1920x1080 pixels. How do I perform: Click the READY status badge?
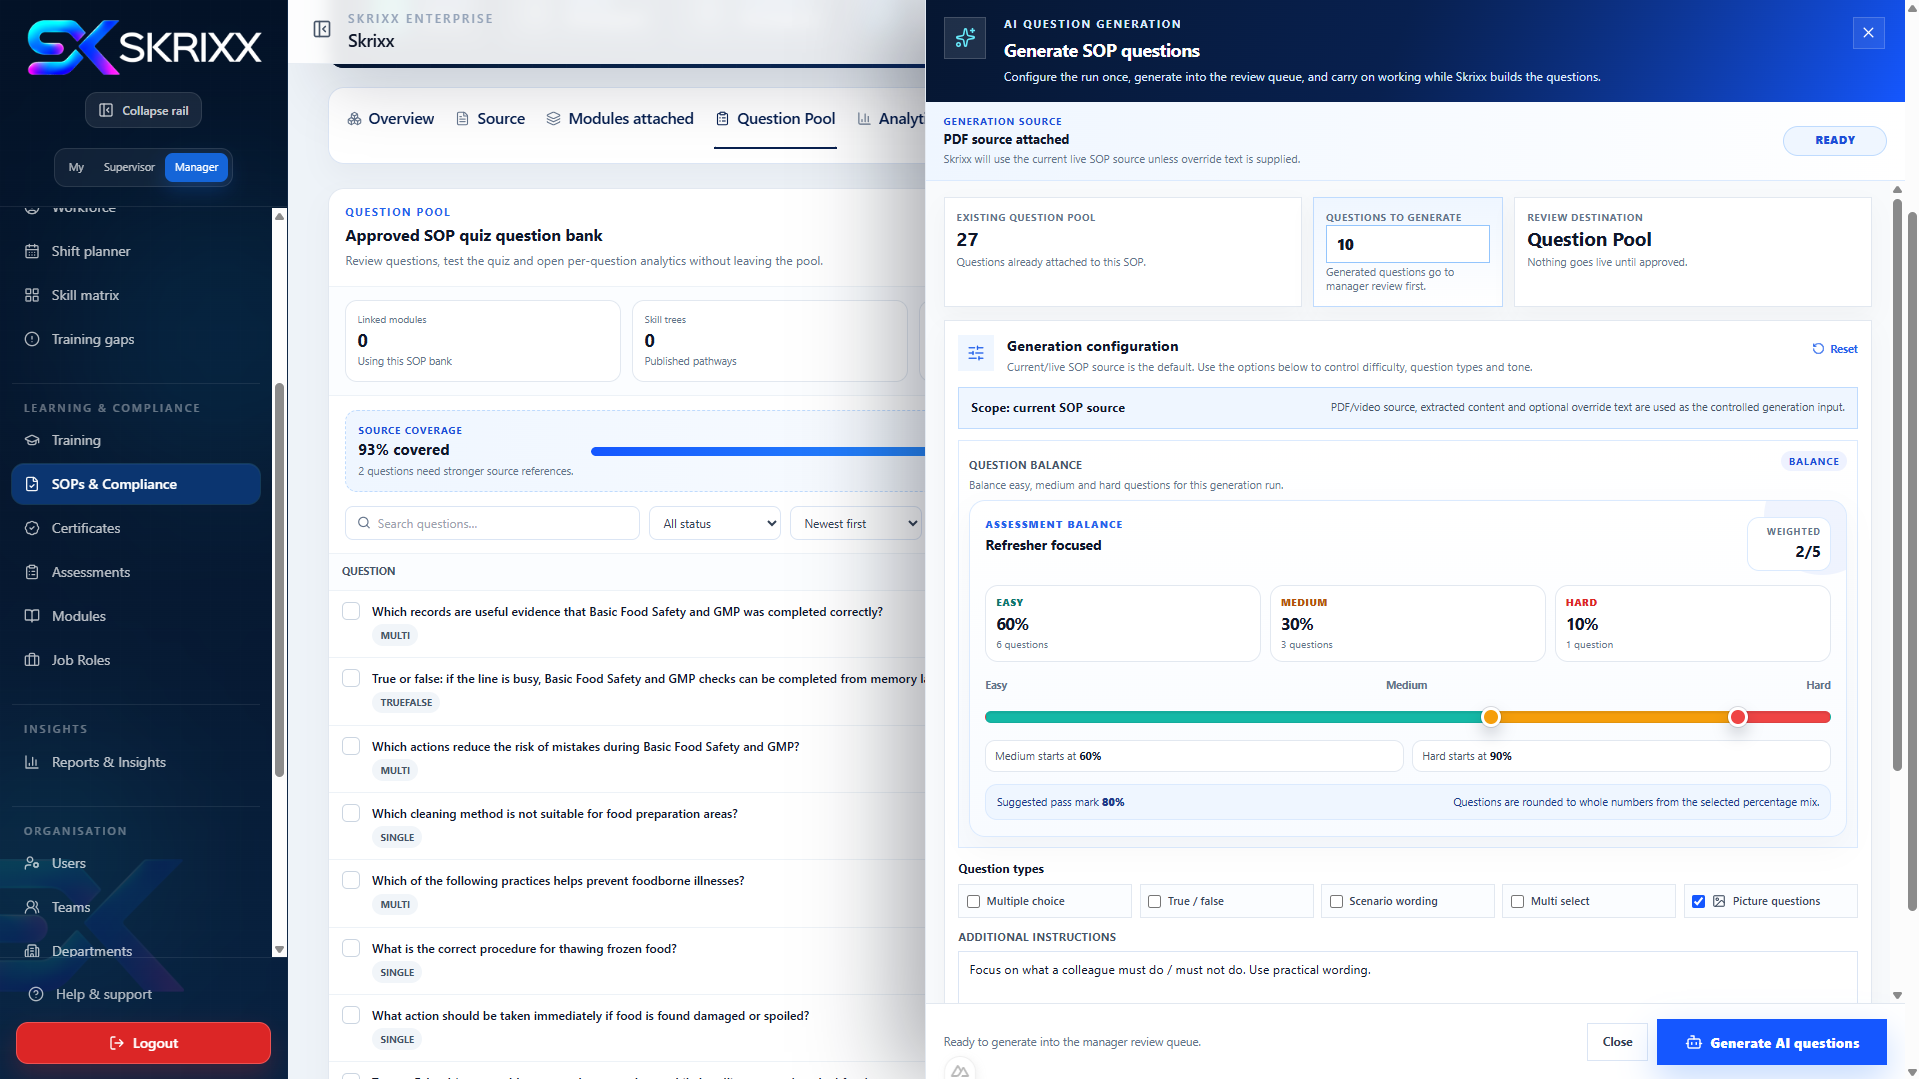tap(1835, 140)
